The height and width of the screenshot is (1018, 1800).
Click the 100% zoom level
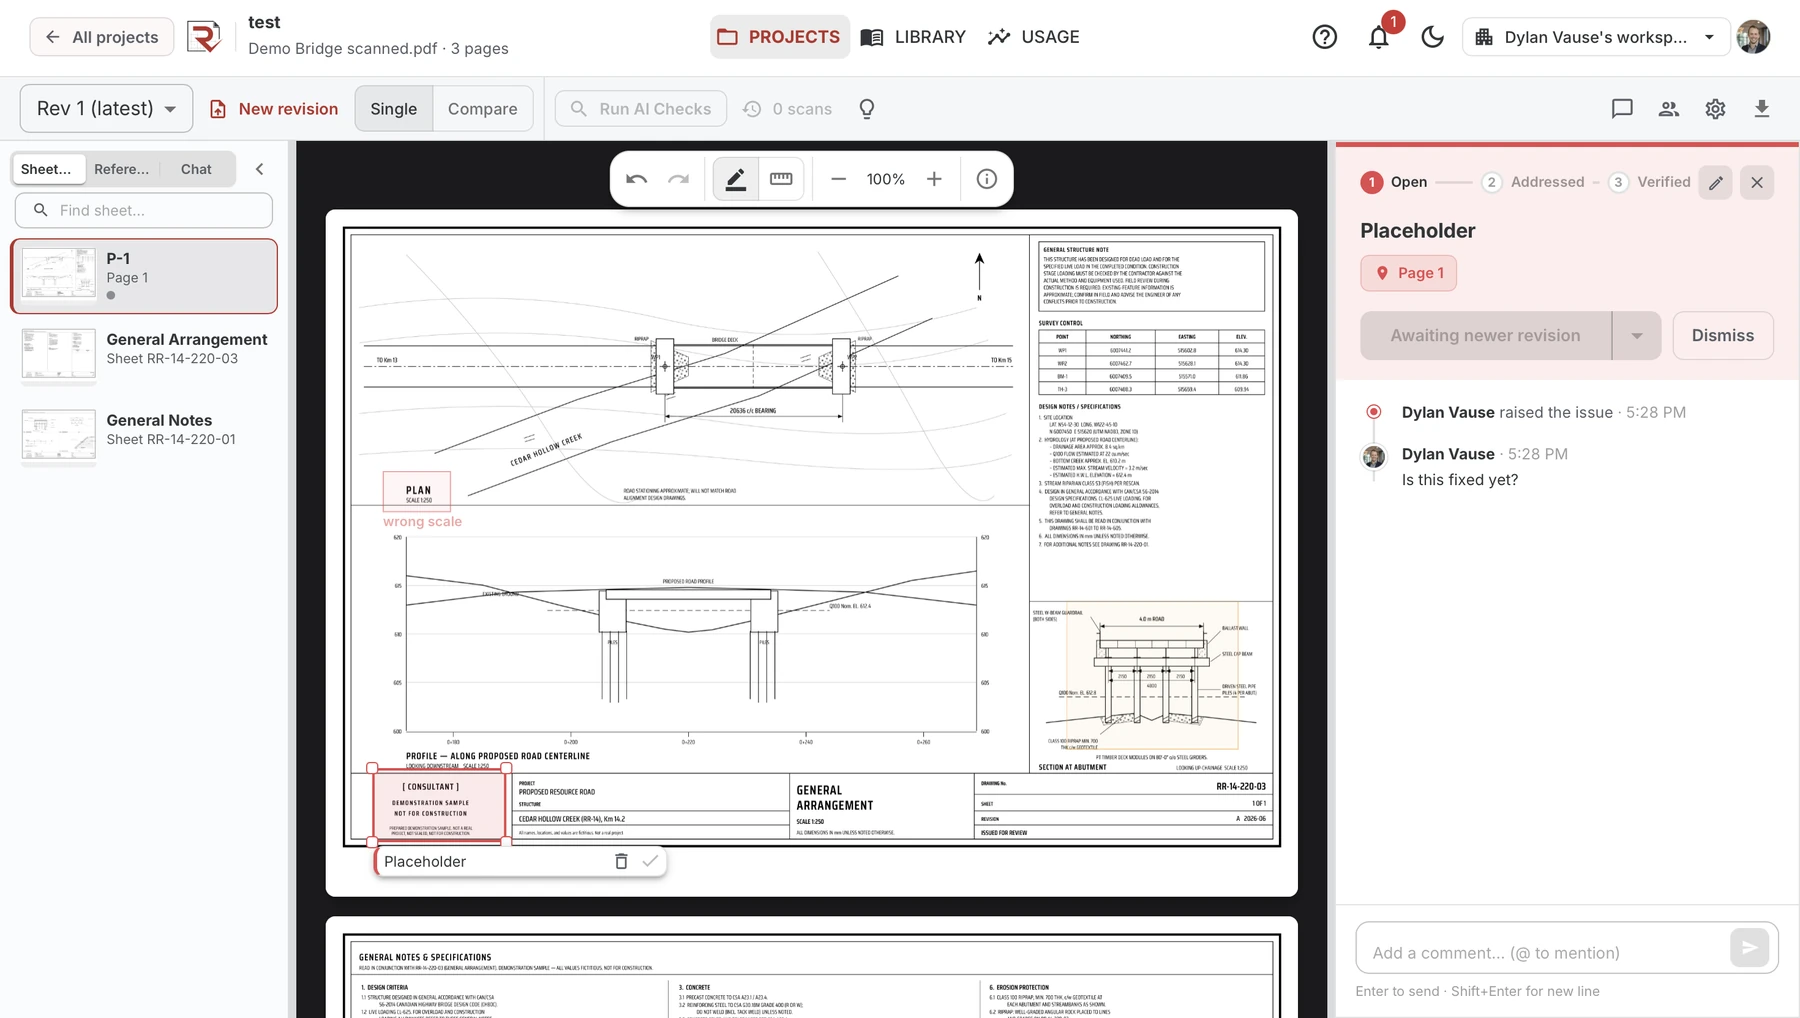pyautogui.click(x=886, y=179)
